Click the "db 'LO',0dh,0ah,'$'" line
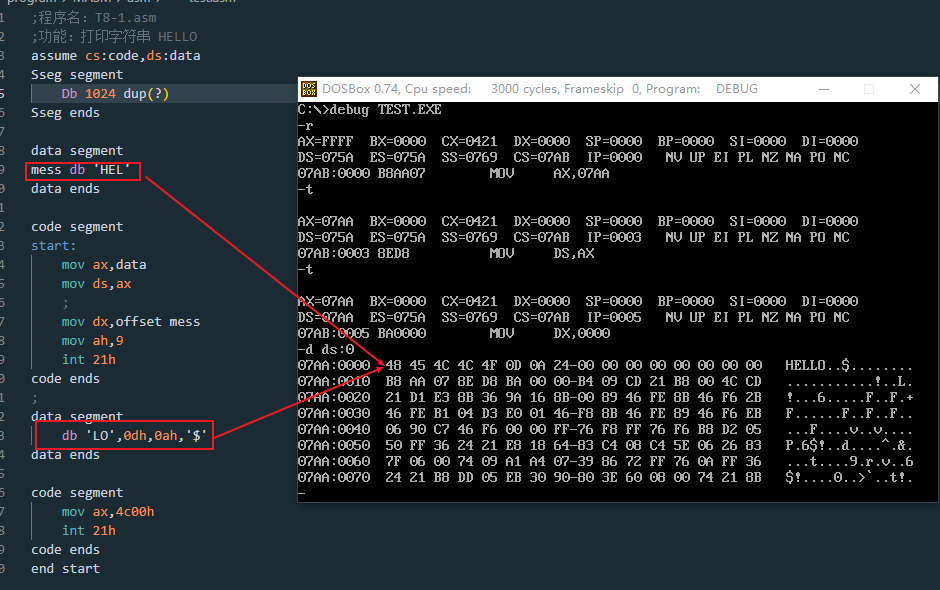Image resolution: width=940 pixels, height=590 pixels. pos(134,435)
